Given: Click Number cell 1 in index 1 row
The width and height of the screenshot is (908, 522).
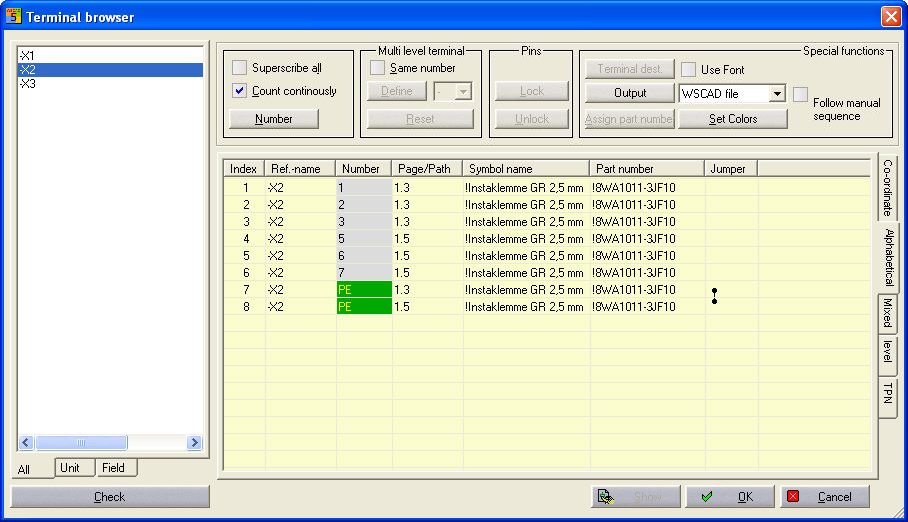Looking at the screenshot, I should click(364, 188).
